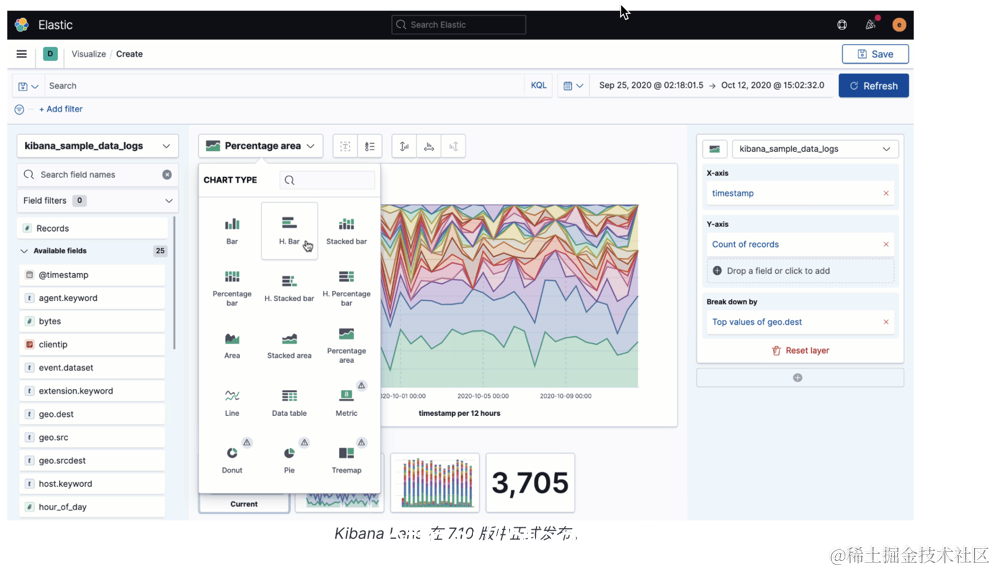Go to Visualize breadcrumb
This screenshot has height=572, width=996.
pos(88,54)
